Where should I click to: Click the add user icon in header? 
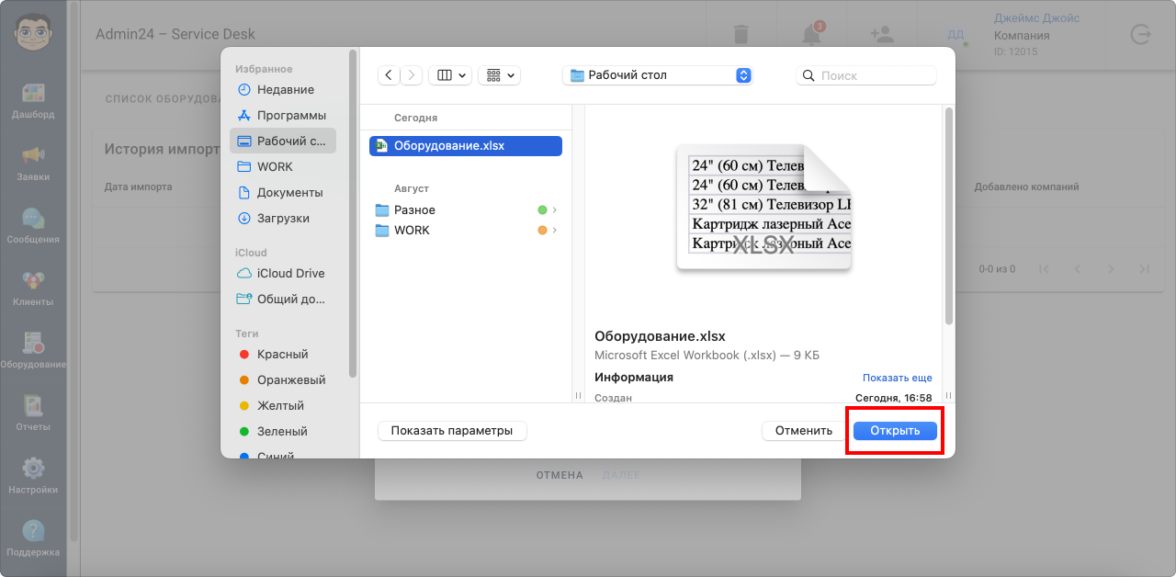(x=881, y=34)
